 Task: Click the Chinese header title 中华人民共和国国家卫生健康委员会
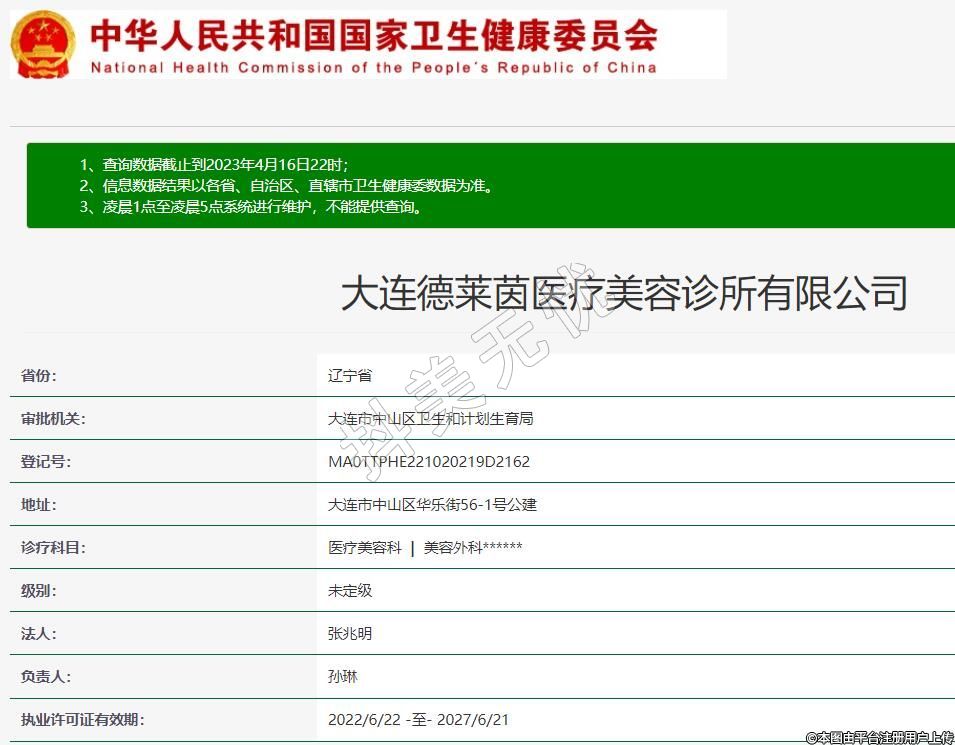[x=374, y=35]
